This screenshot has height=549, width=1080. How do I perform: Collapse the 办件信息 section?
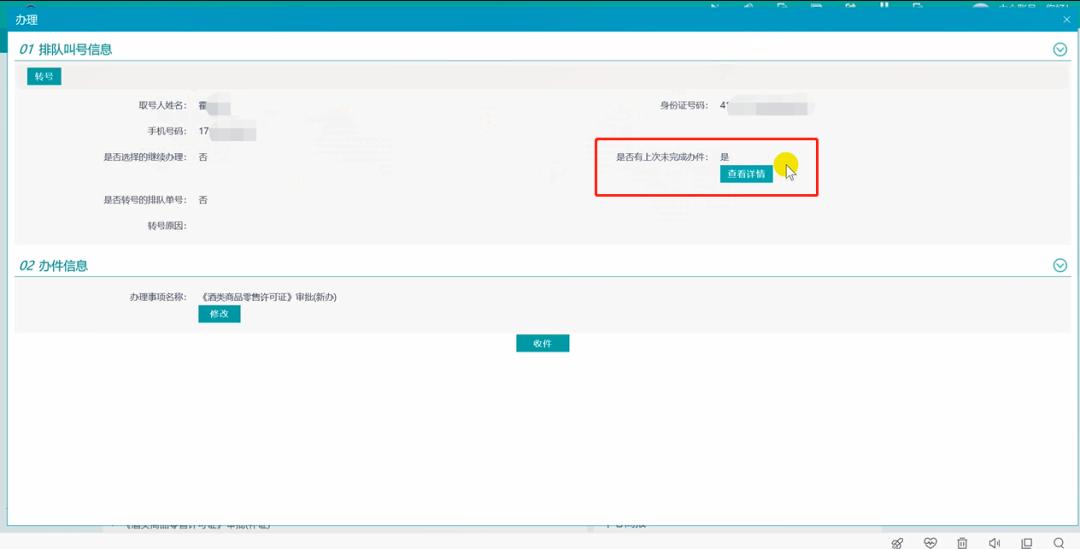pyautogui.click(x=1060, y=265)
